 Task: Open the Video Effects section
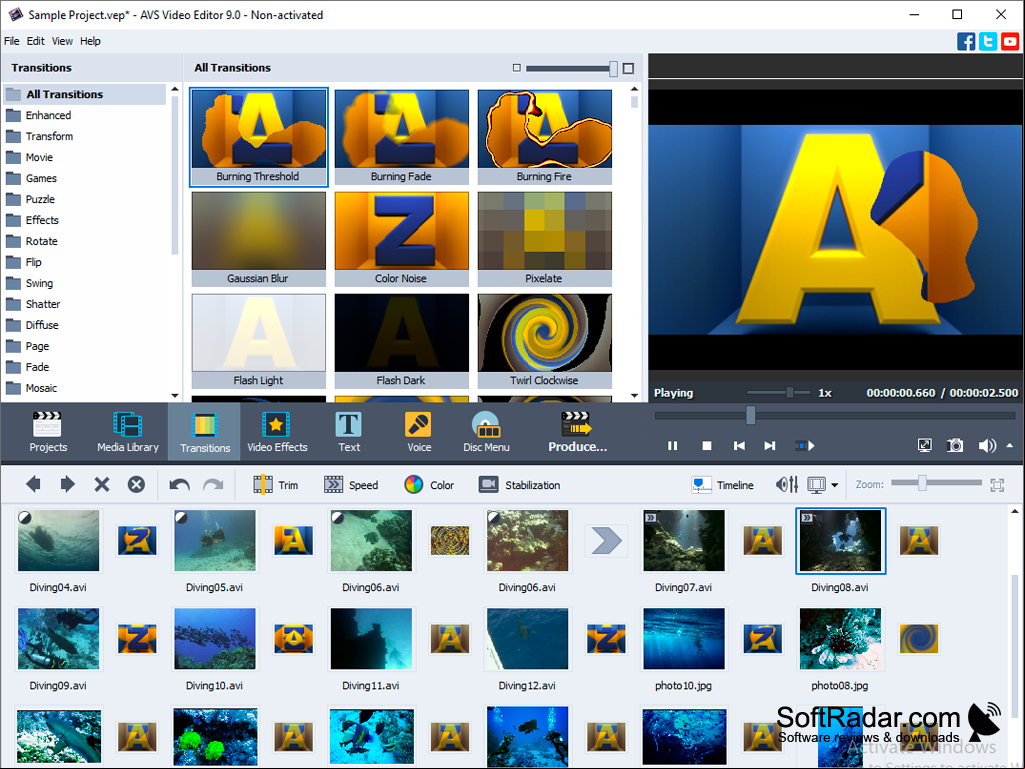click(x=277, y=432)
